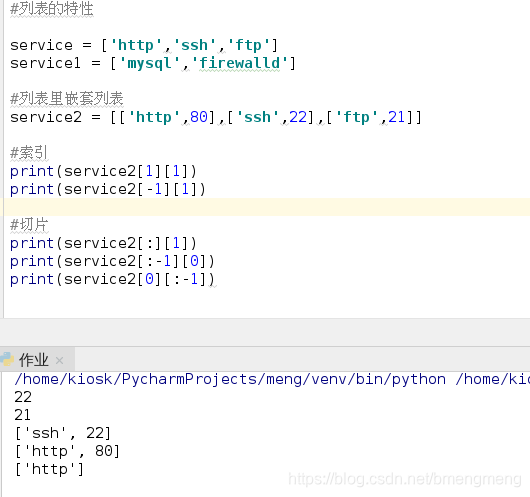Click the line print(service2[0][:-1])

coord(112,279)
